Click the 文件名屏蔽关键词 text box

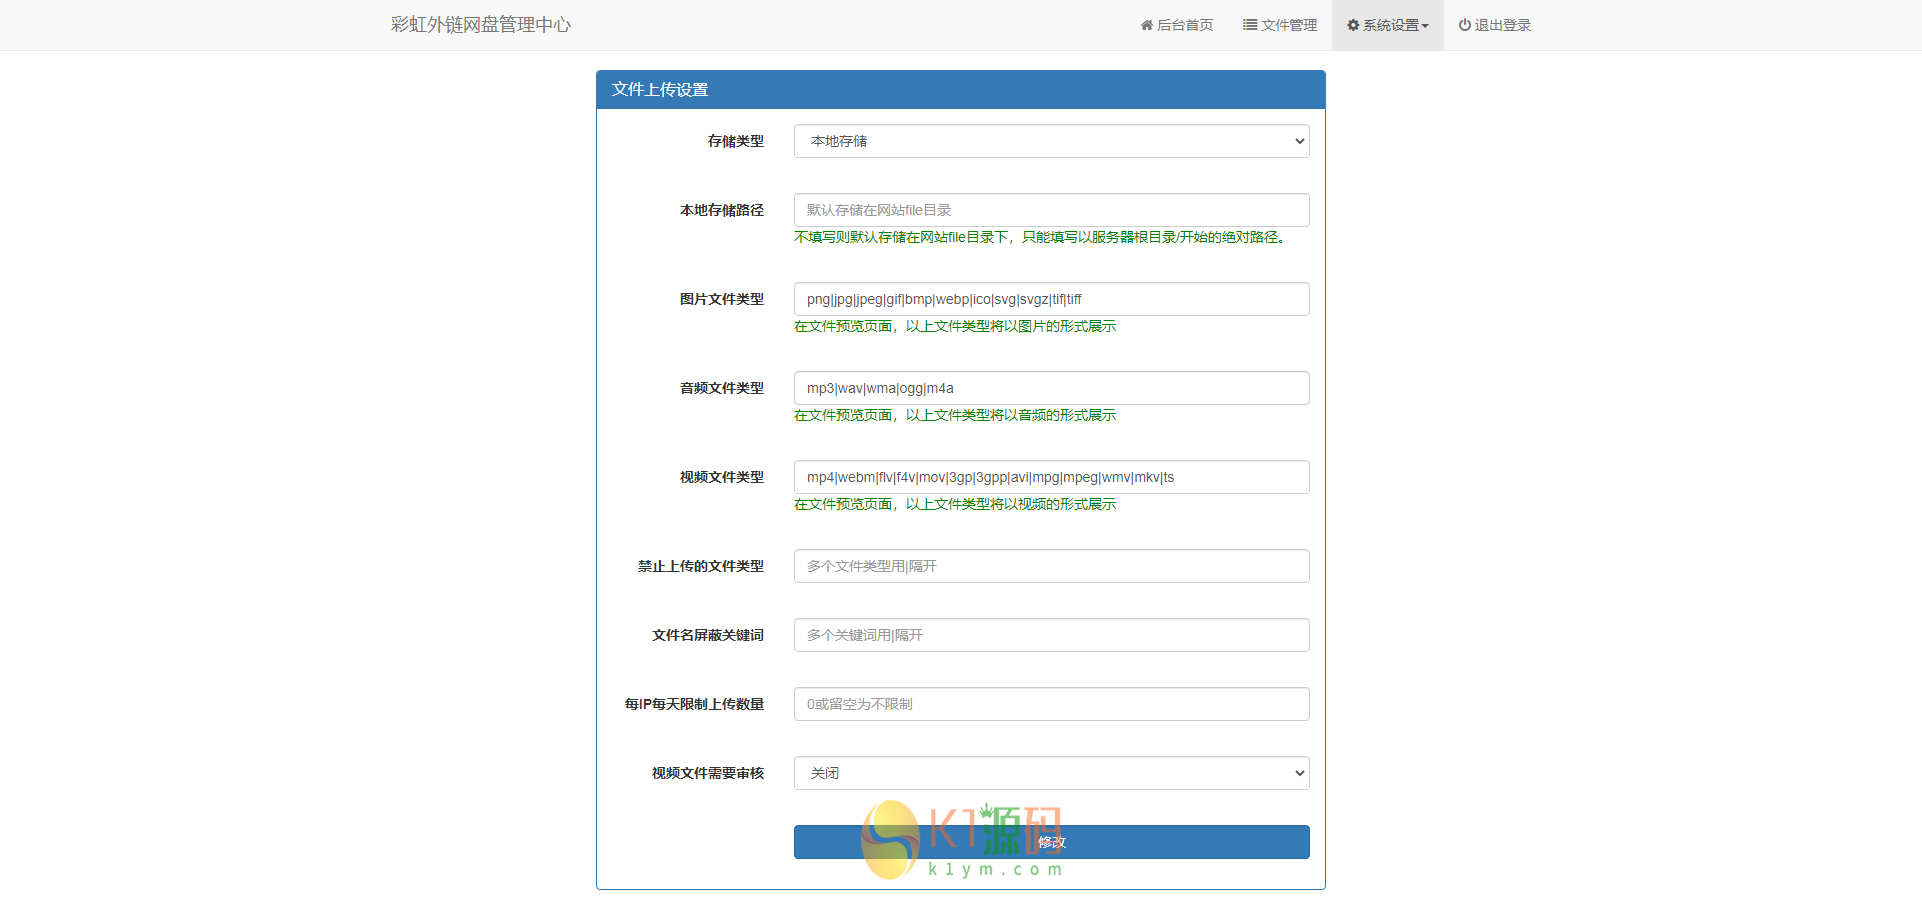pyautogui.click(x=1051, y=635)
